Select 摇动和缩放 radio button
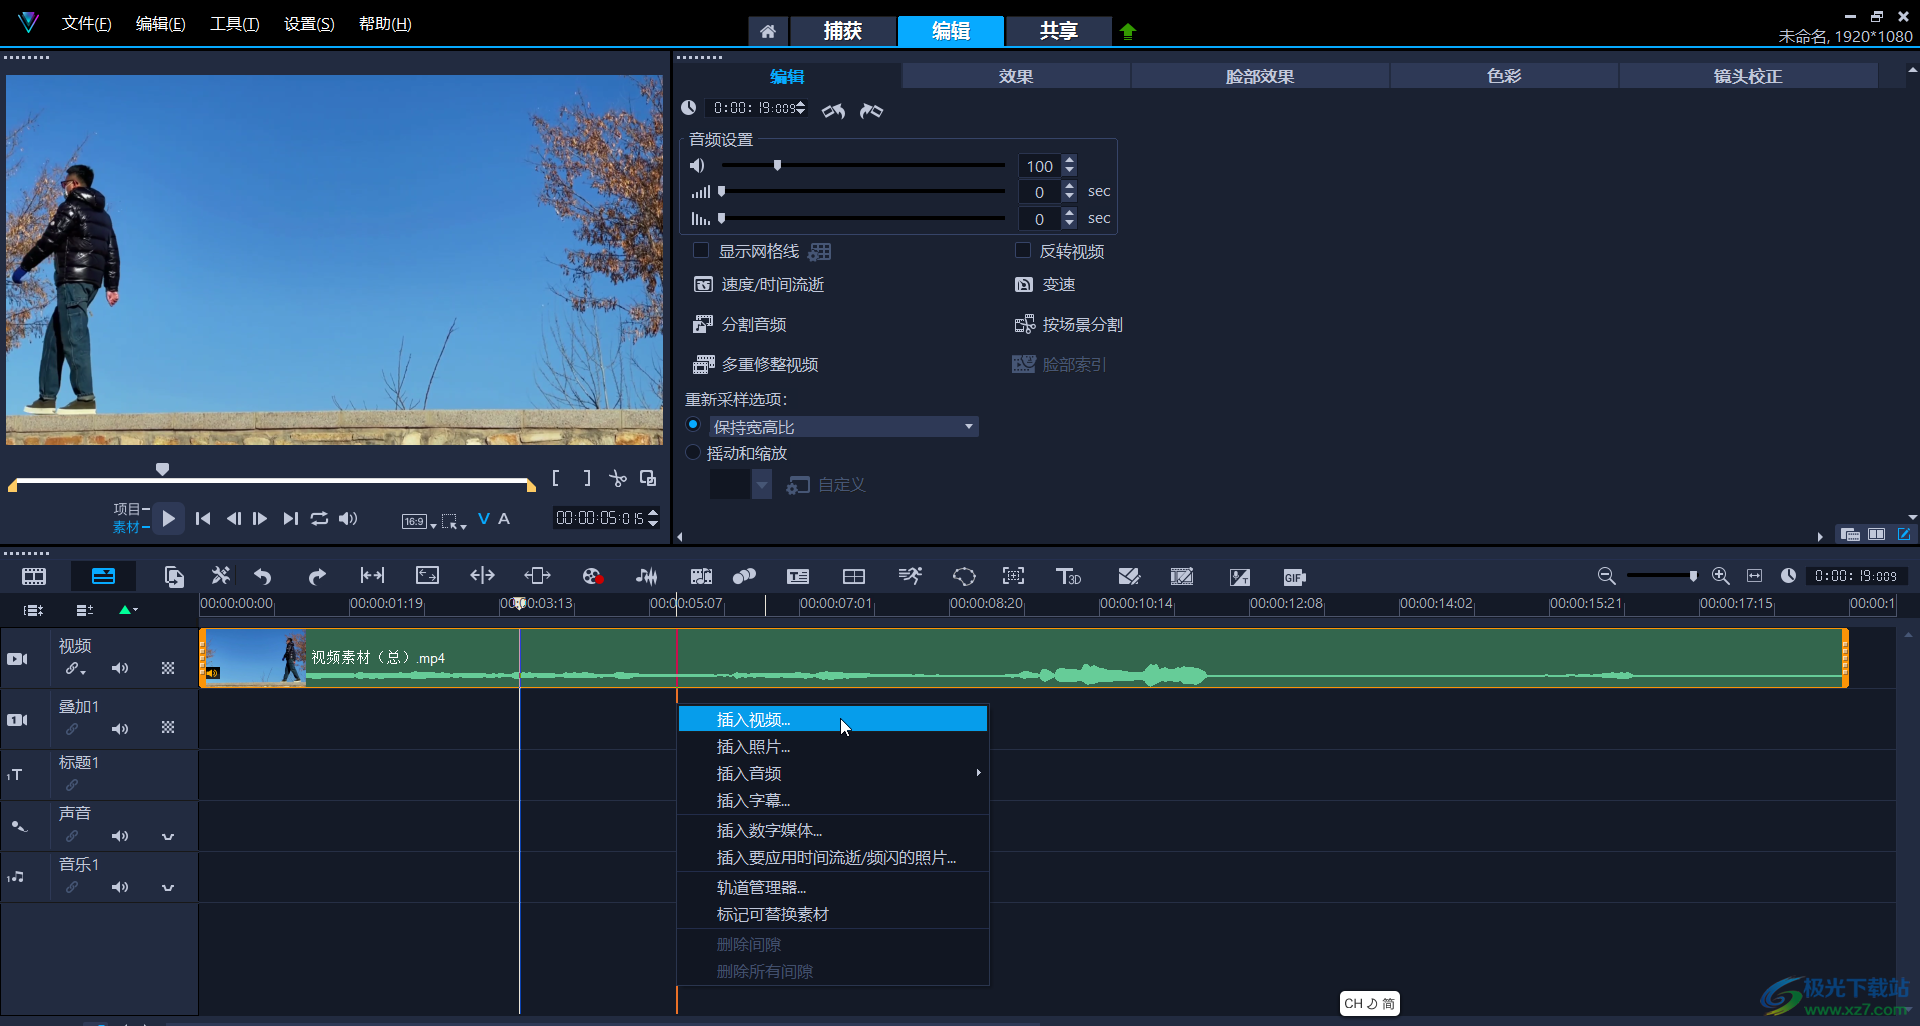 (693, 452)
